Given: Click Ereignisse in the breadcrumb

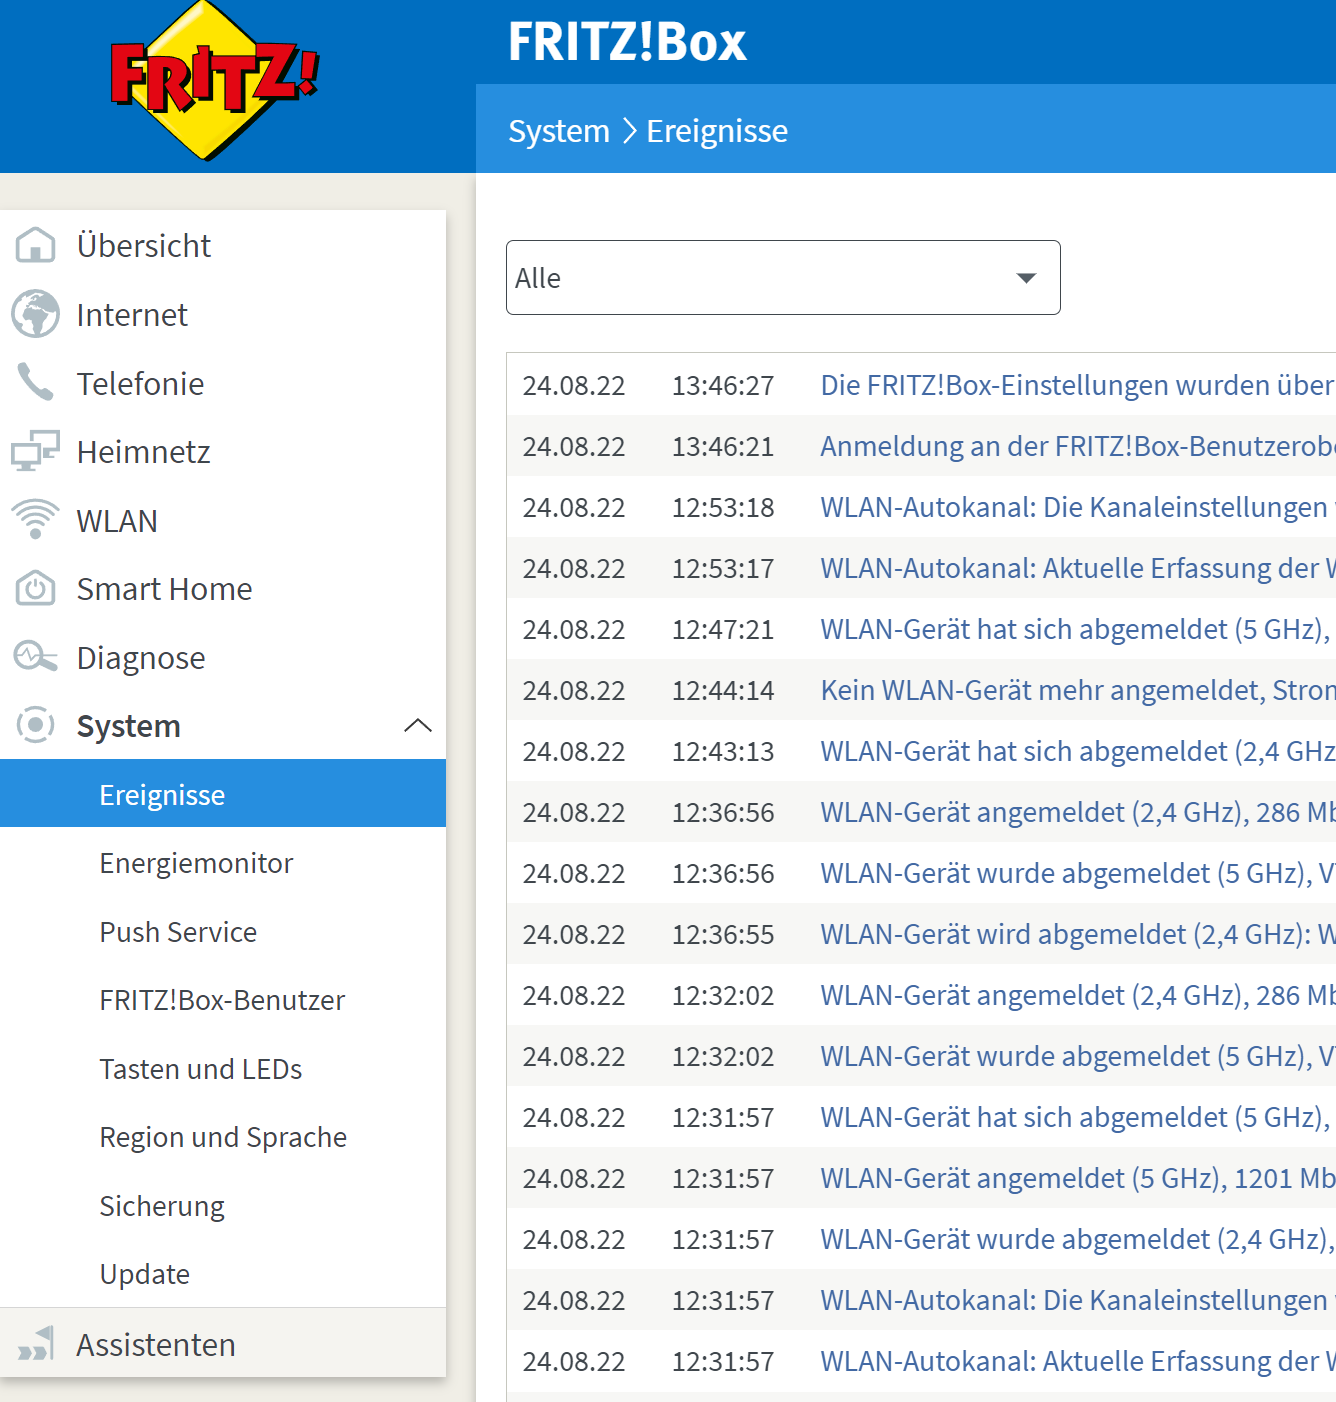Looking at the screenshot, I should pos(717,131).
